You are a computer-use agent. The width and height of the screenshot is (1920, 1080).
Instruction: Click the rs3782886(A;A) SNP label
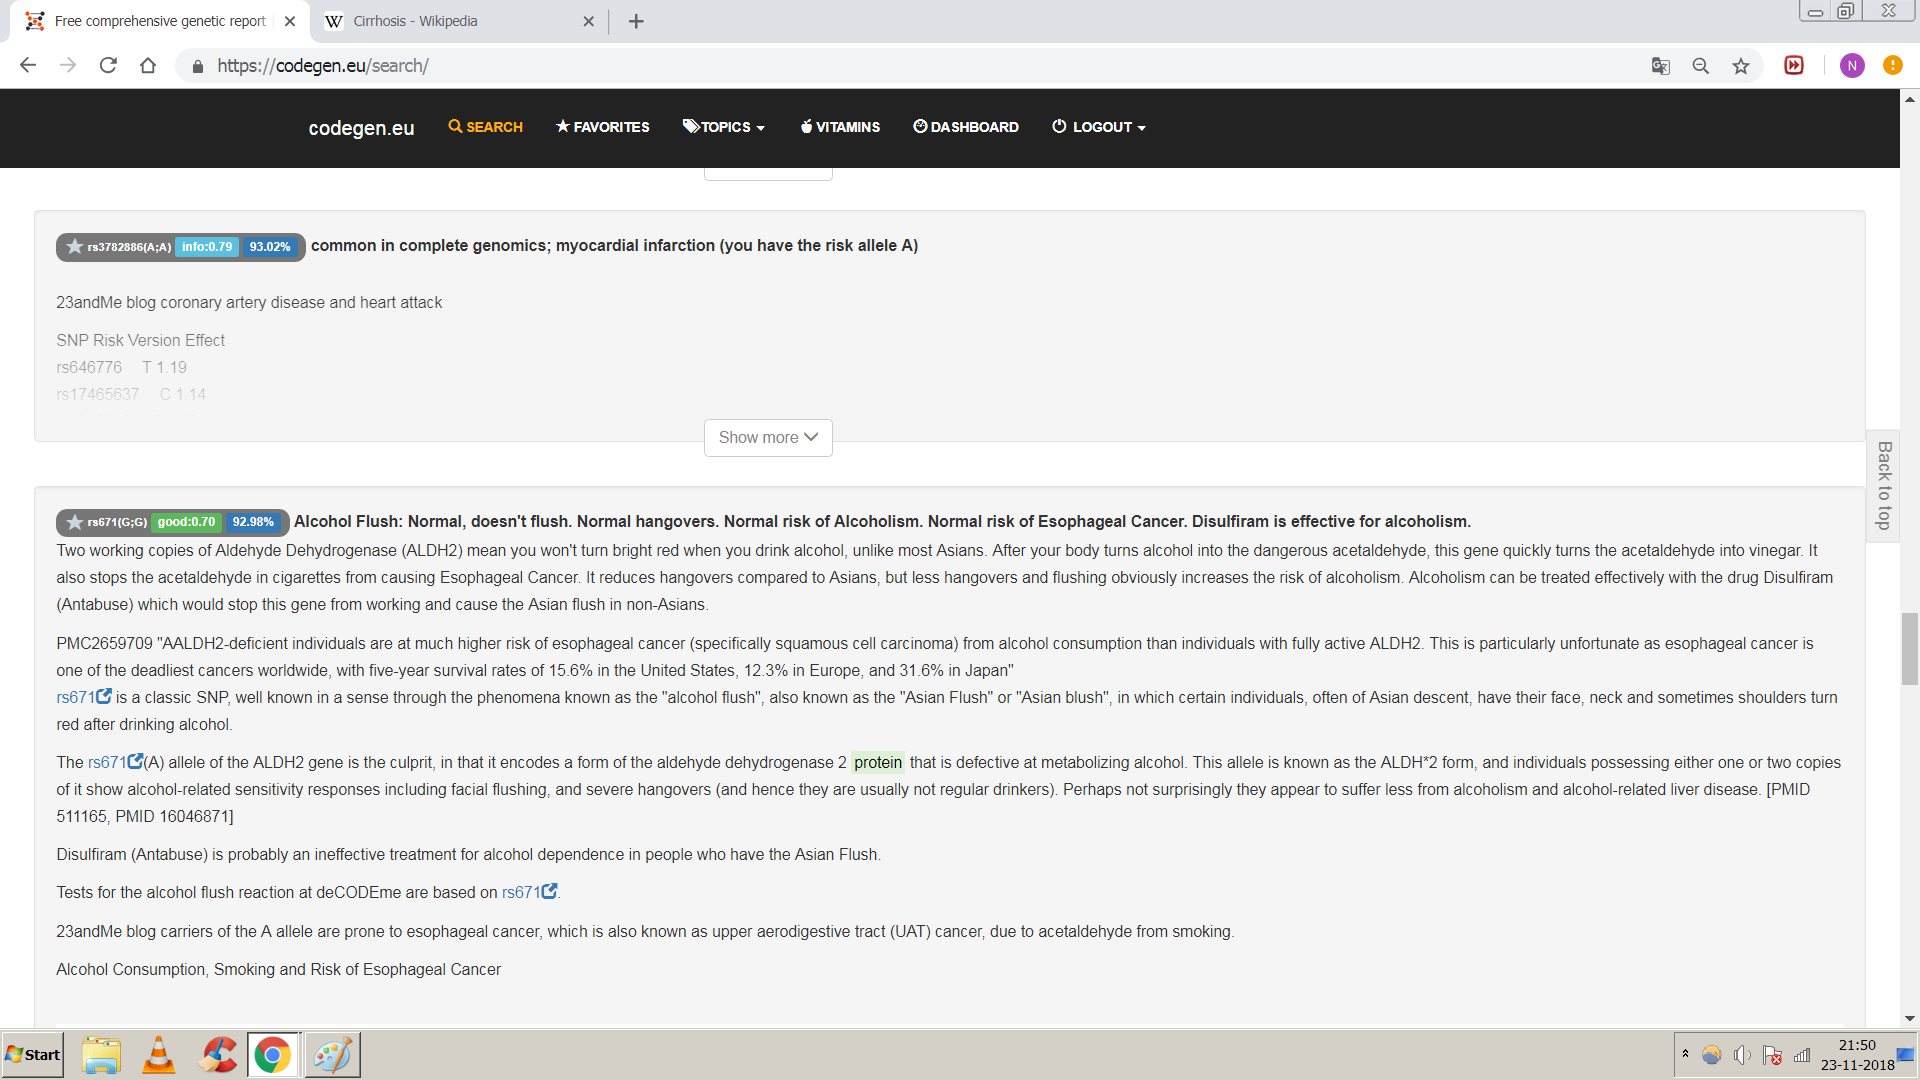point(129,247)
